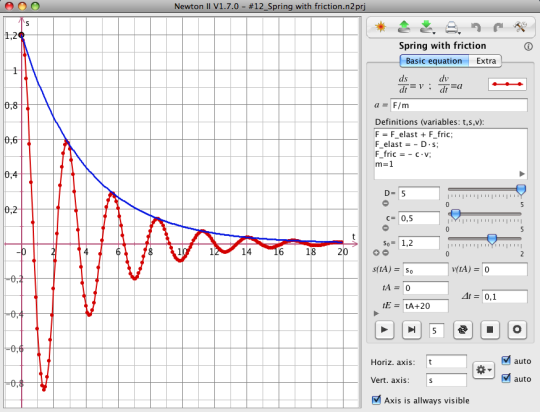Edit the tA start time field

pos(426,288)
